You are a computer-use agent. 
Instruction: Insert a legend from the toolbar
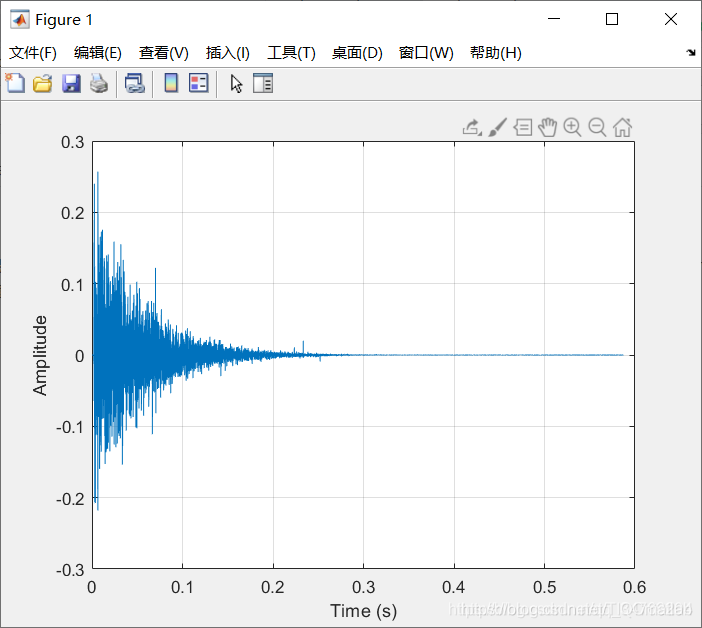coord(199,83)
